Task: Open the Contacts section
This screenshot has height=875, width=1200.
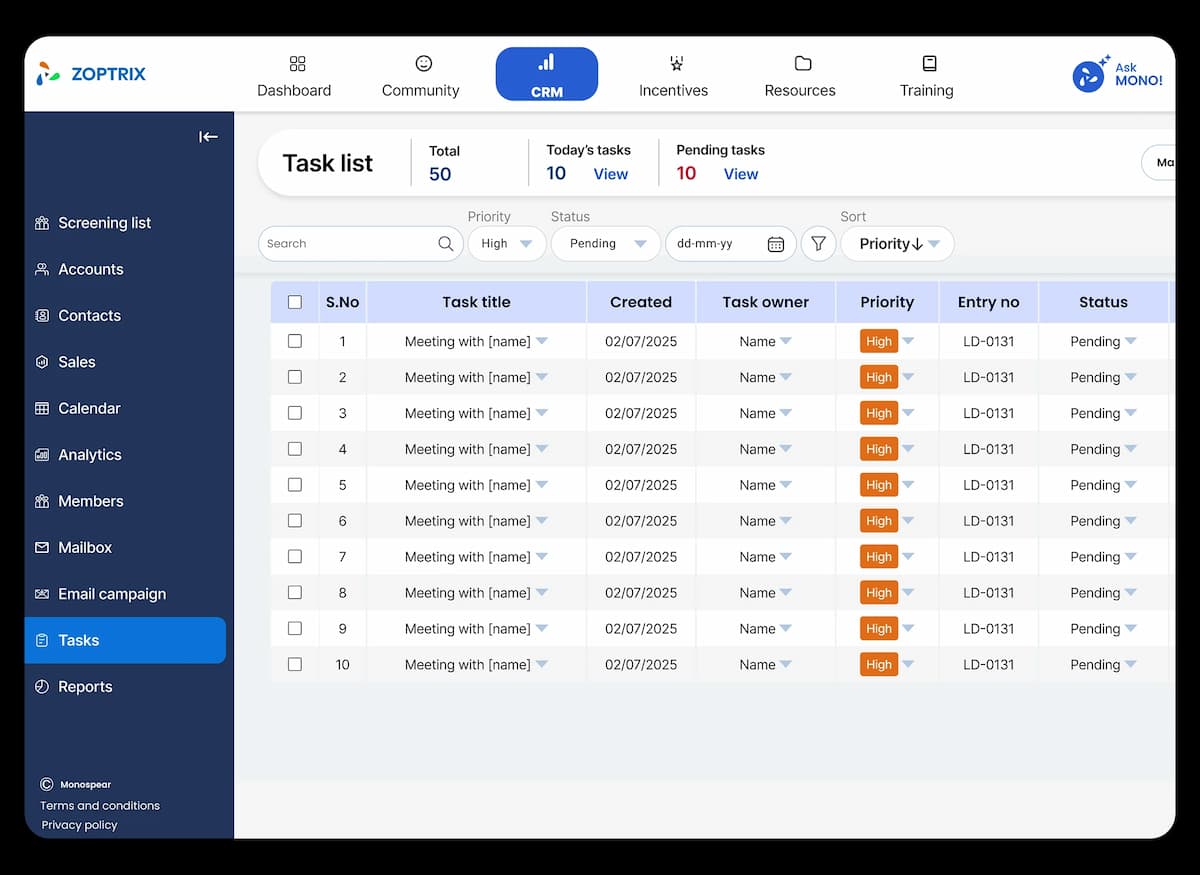Action: coord(89,315)
